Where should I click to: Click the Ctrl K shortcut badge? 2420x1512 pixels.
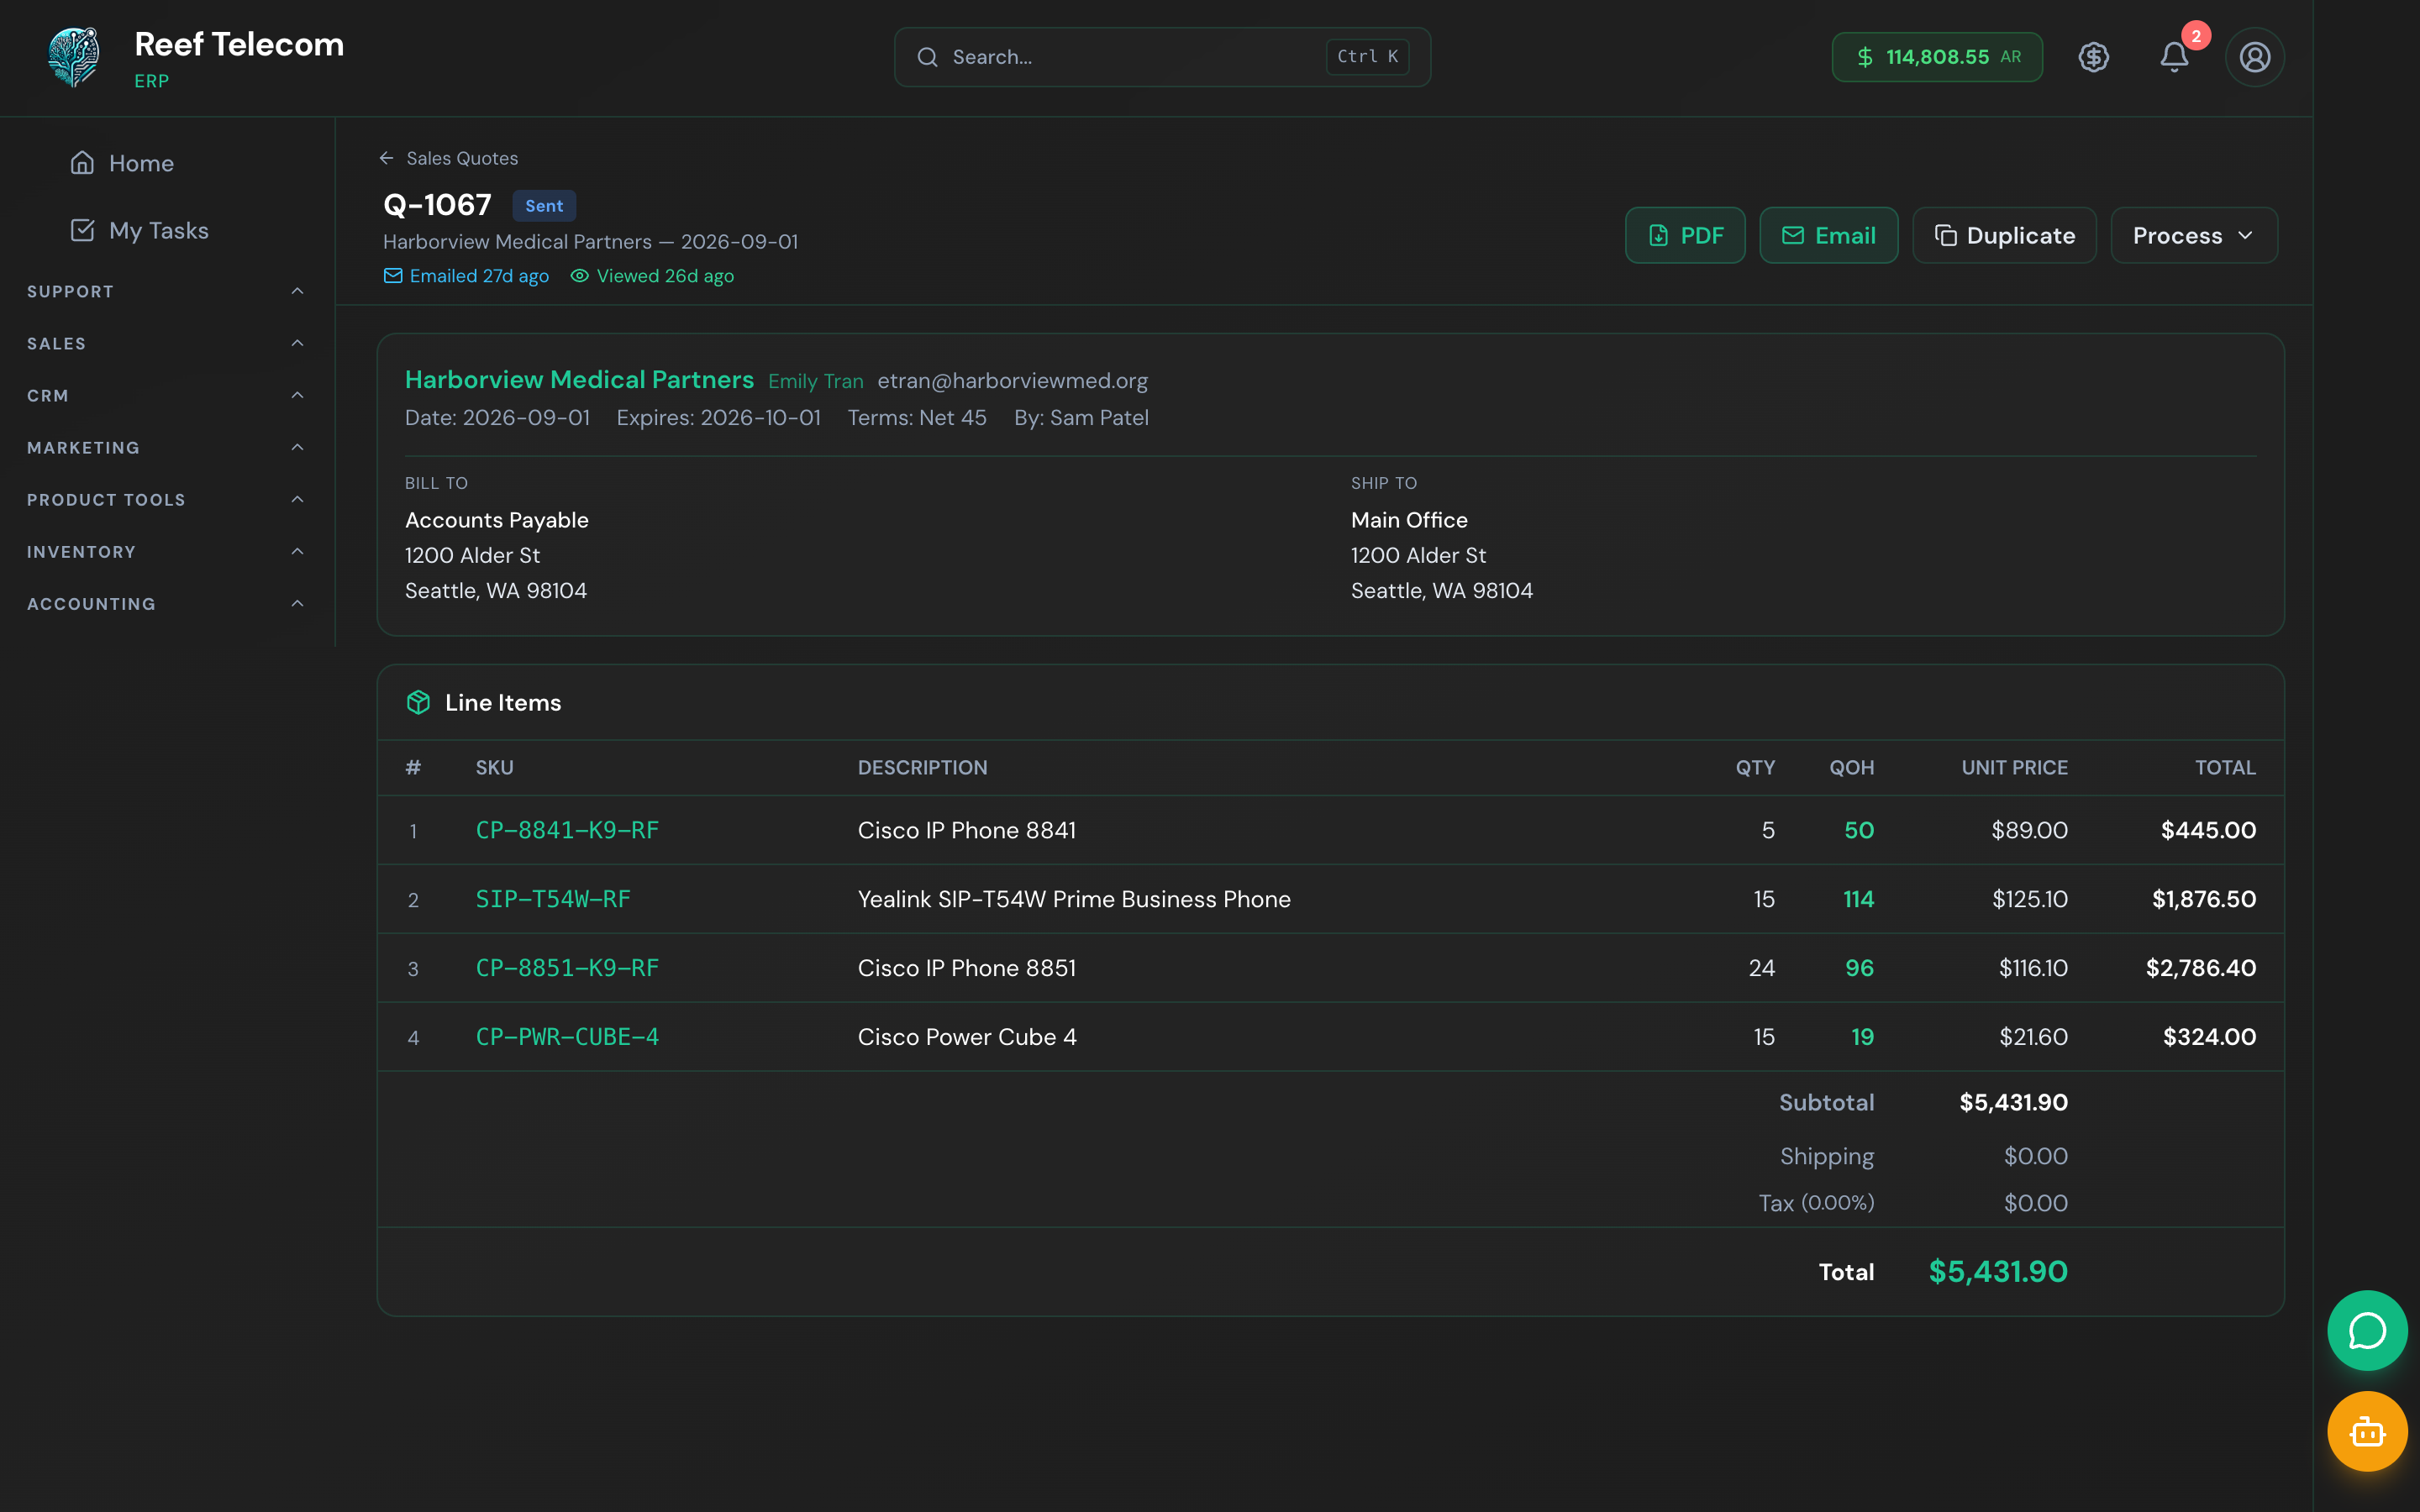click(x=1367, y=57)
